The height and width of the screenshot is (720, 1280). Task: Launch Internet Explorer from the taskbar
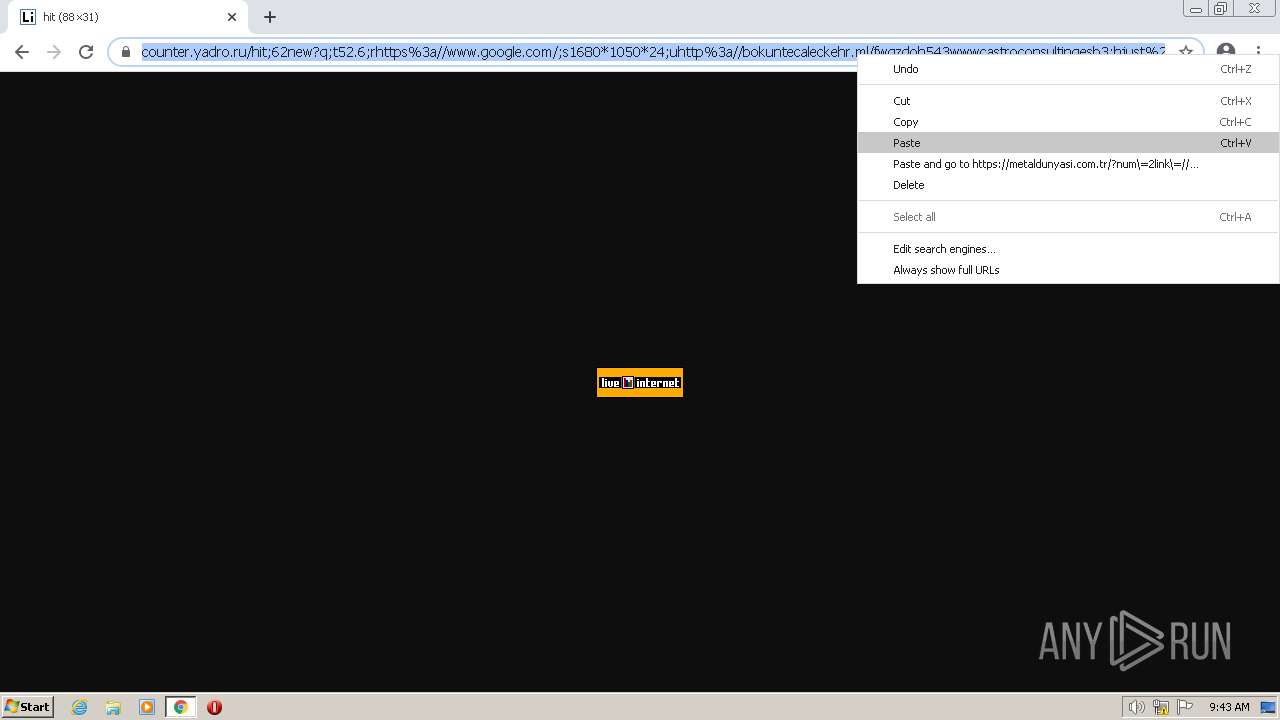point(80,707)
